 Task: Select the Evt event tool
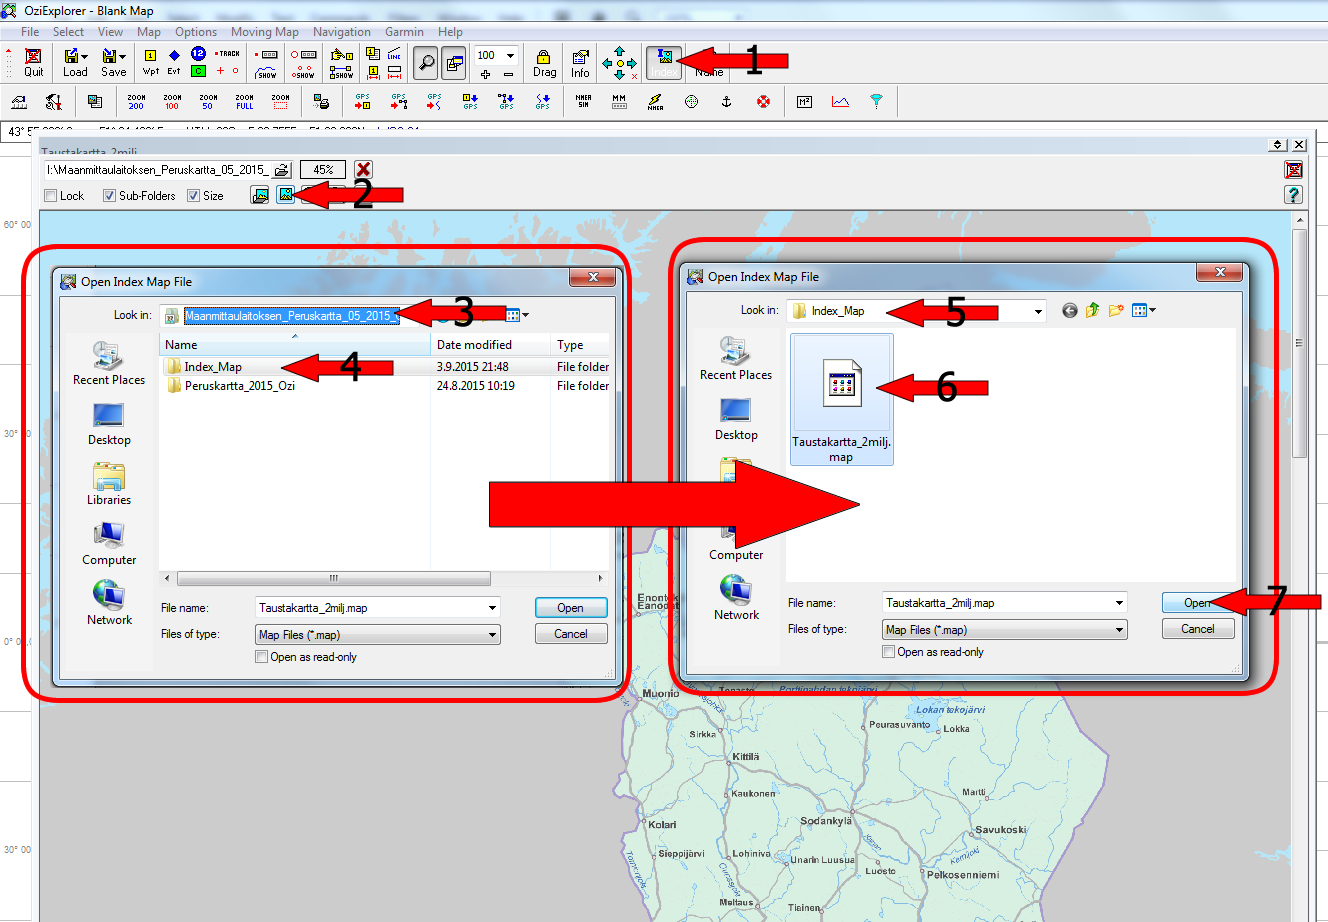pos(174,62)
